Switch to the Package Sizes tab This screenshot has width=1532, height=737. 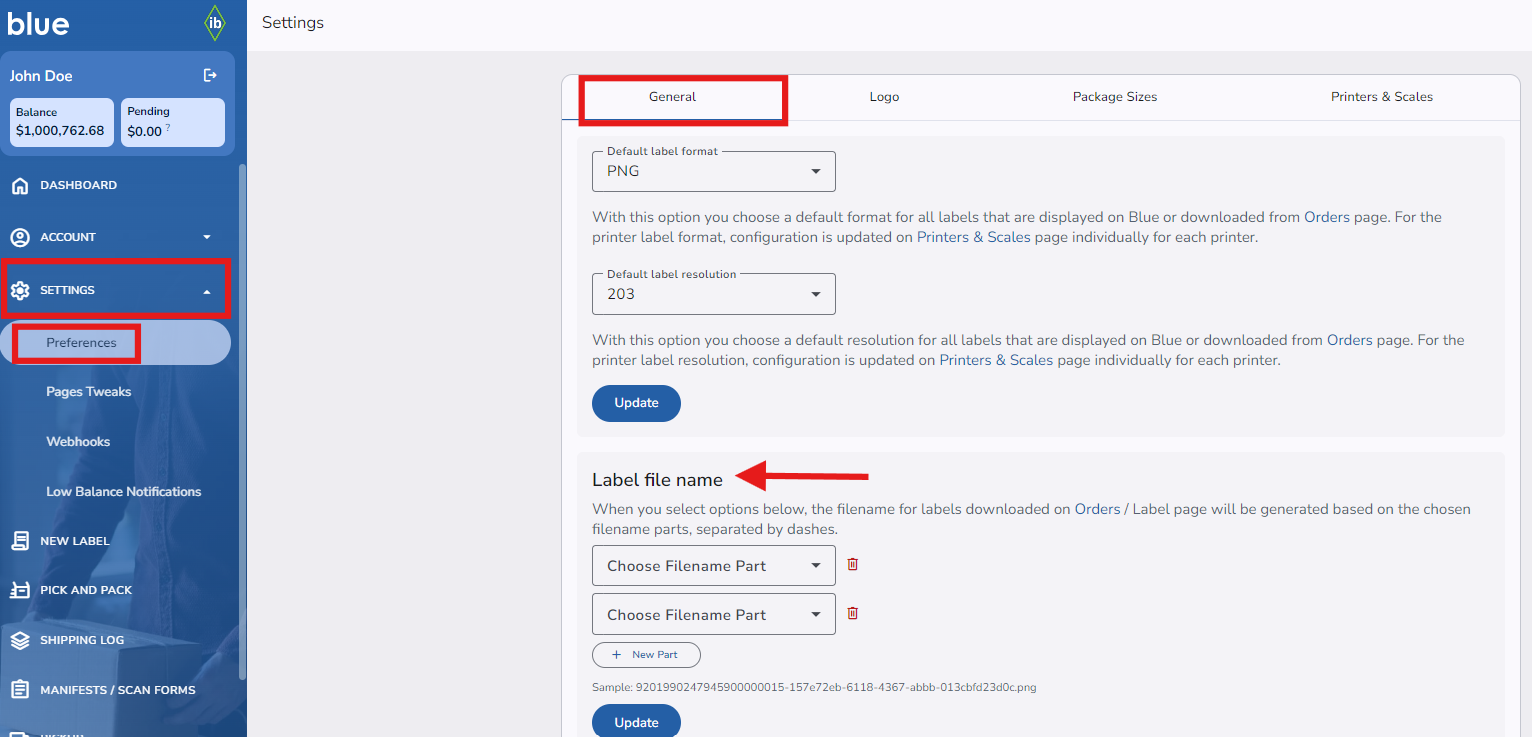tap(1115, 97)
